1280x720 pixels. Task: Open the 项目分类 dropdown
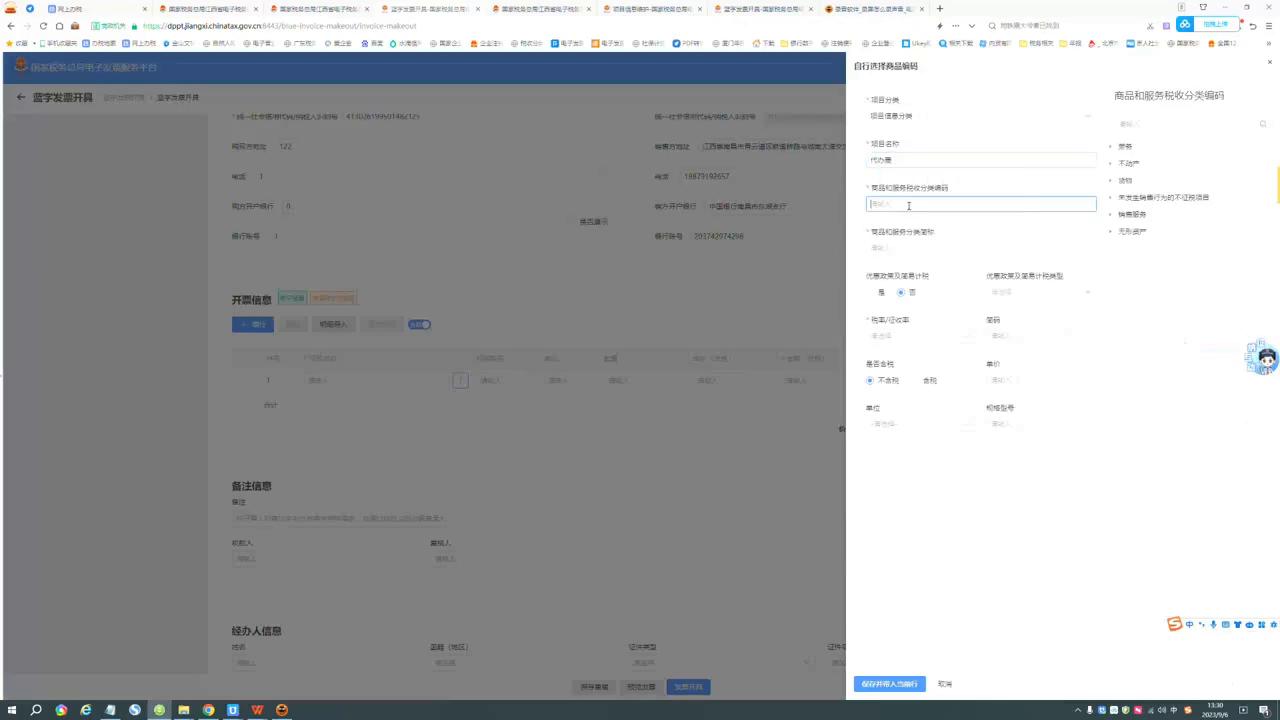[x=980, y=116]
